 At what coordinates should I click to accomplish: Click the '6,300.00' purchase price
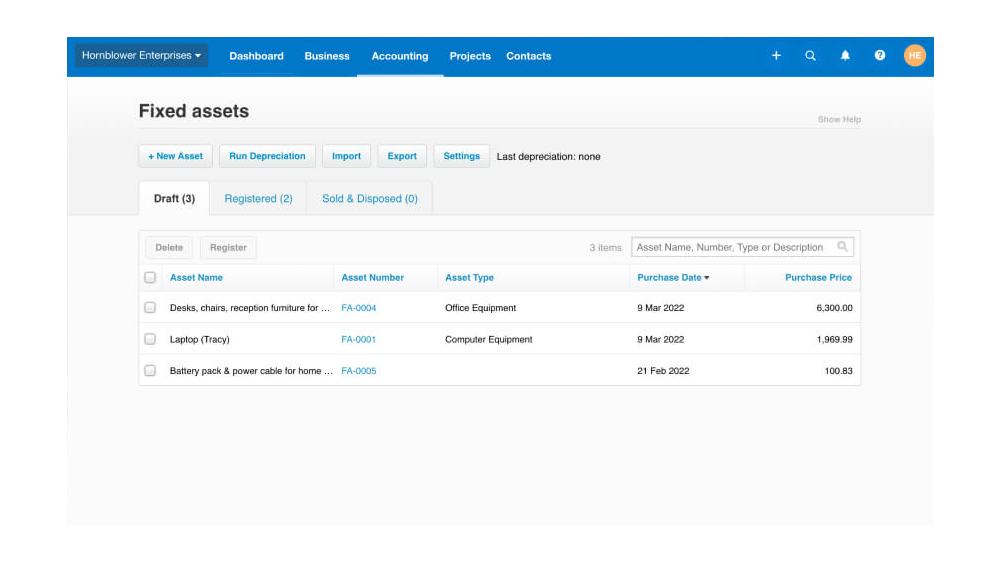pyautogui.click(x=834, y=308)
